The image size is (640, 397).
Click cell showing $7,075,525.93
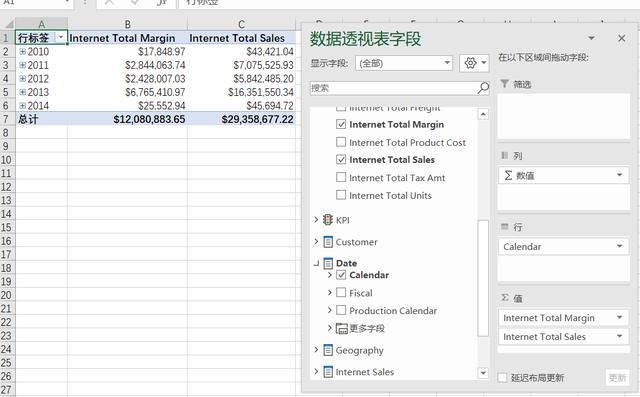tap(241, 65)
